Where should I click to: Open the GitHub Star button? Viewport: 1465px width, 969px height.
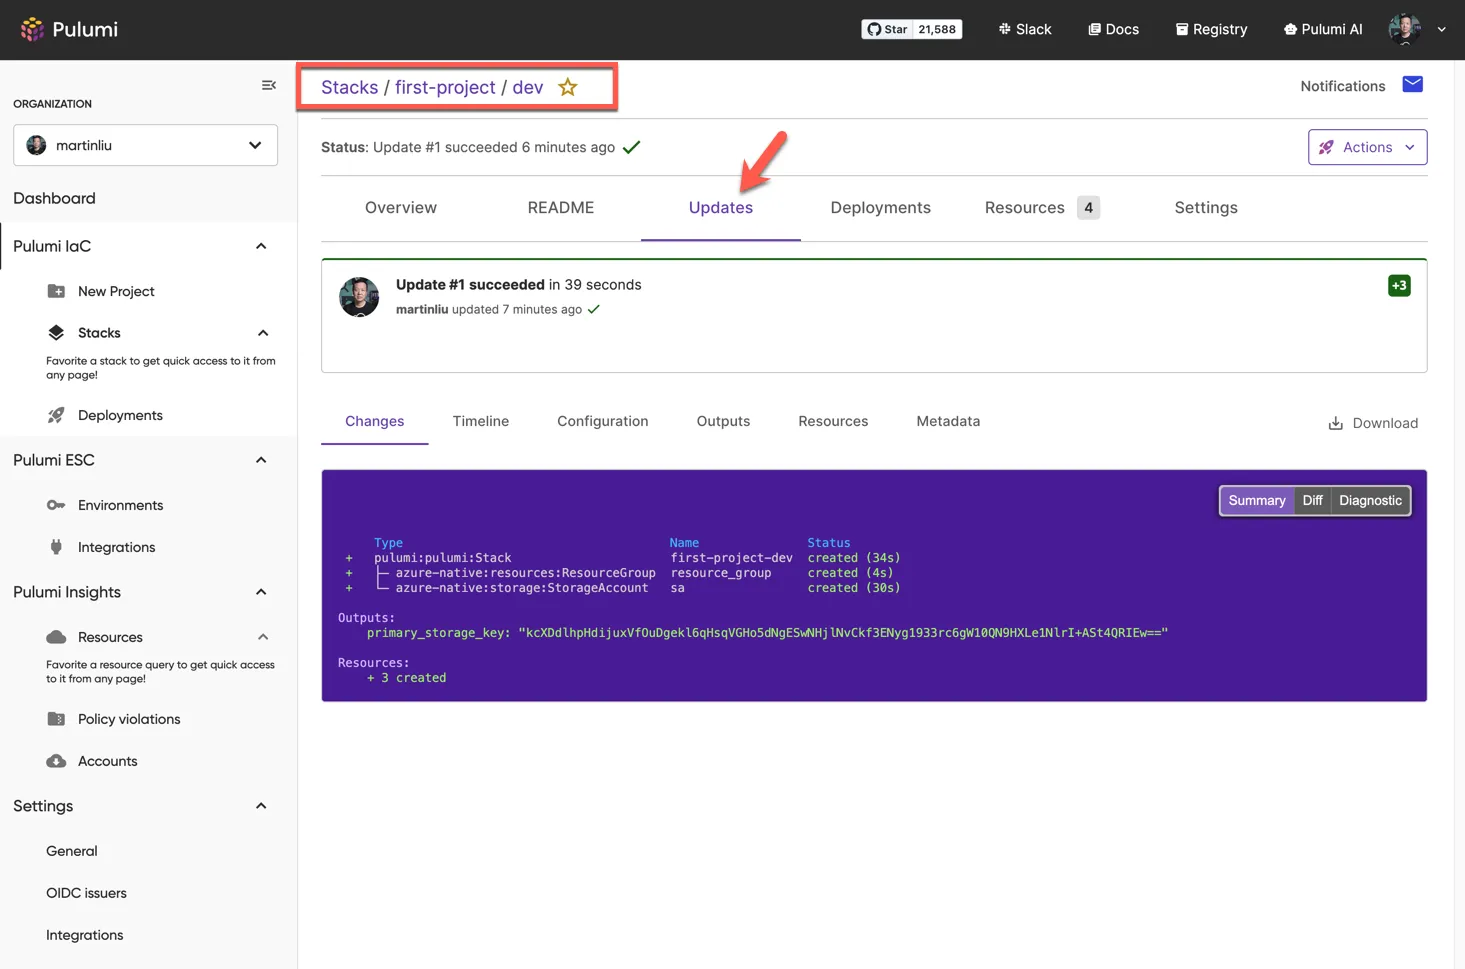point(887,29)
